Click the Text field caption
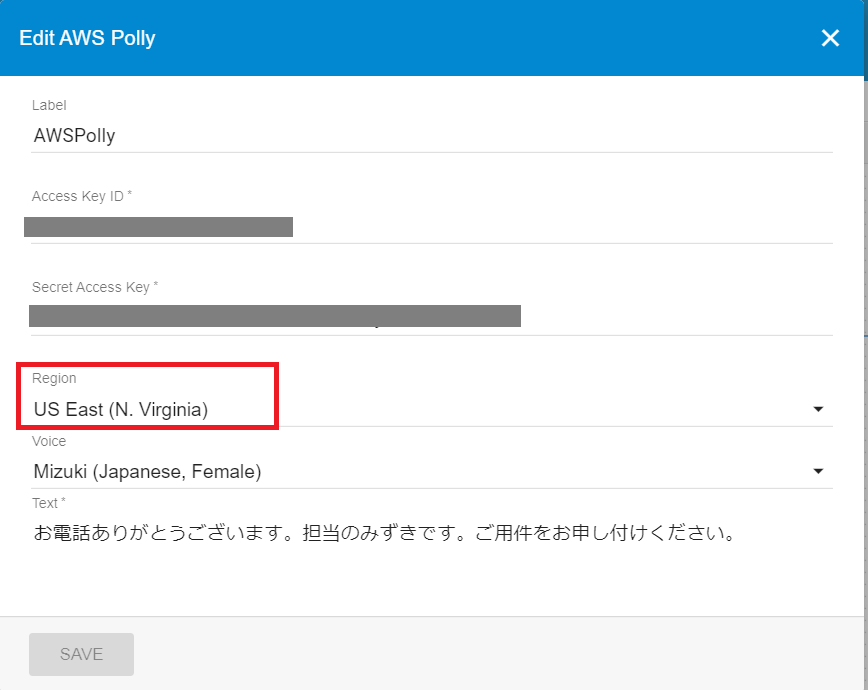868x690 pixels. tap(49, 503)
